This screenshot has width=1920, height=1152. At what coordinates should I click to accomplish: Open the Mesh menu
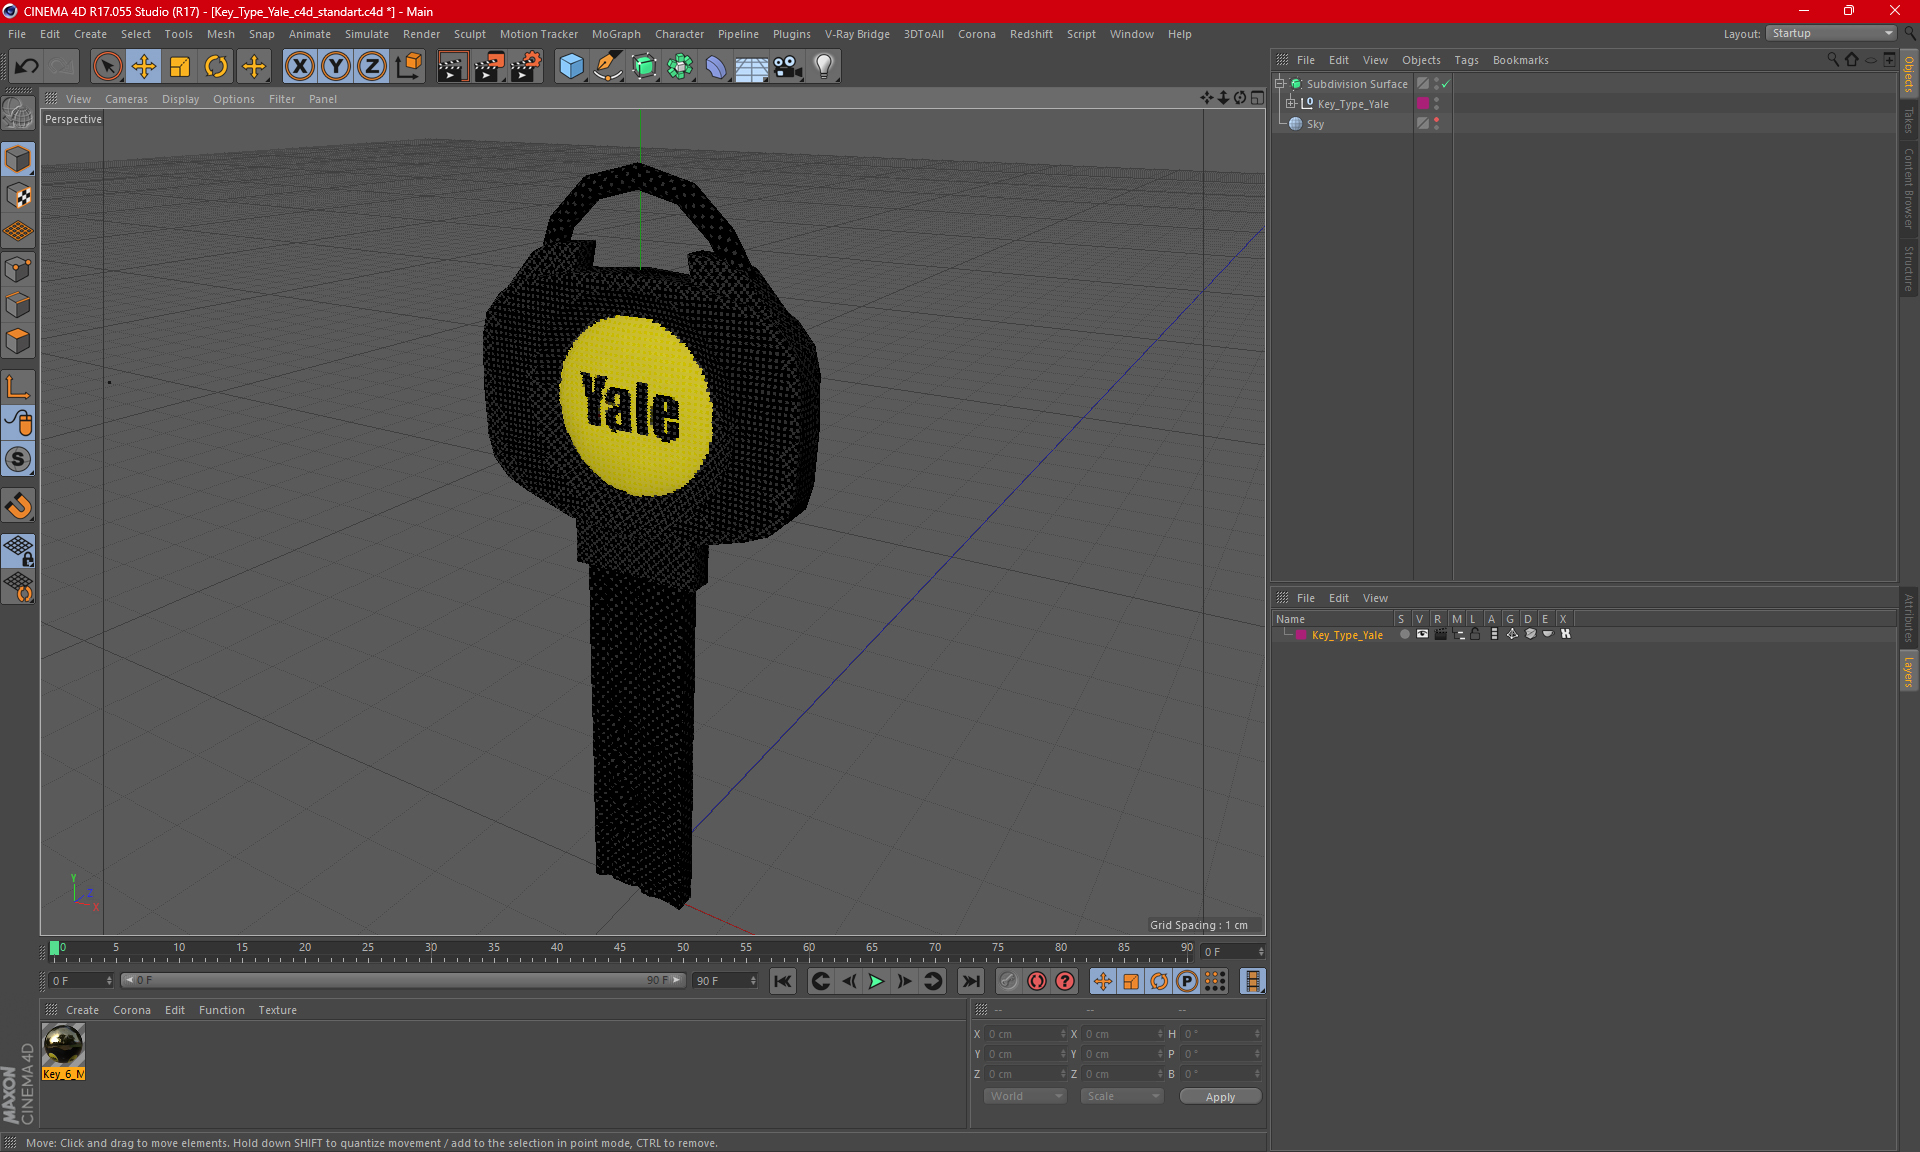[220, 34]
